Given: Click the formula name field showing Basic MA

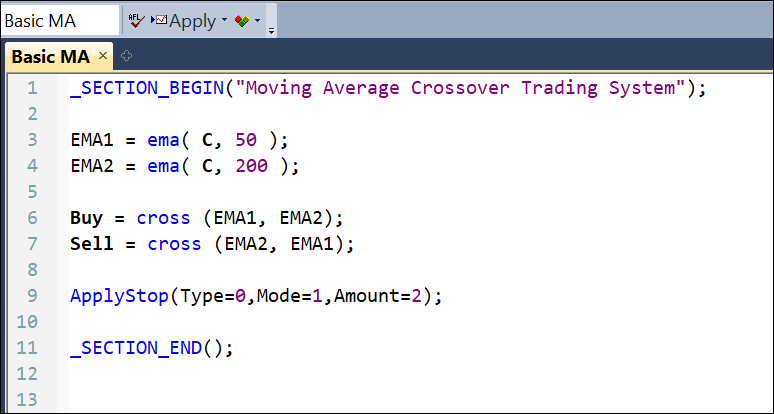Looking at the screenshot, I should tap(60, 20).
